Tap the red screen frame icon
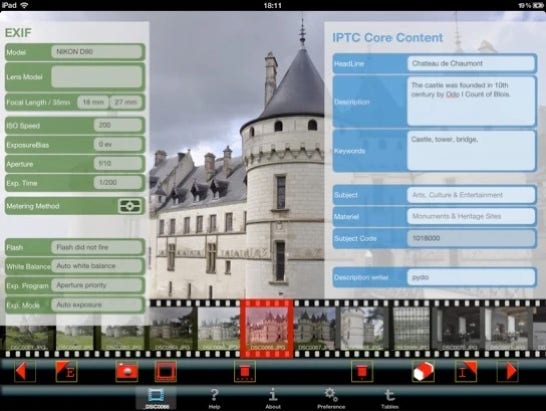This screenshot has height=411, width=546. click(x=165, y=371)
